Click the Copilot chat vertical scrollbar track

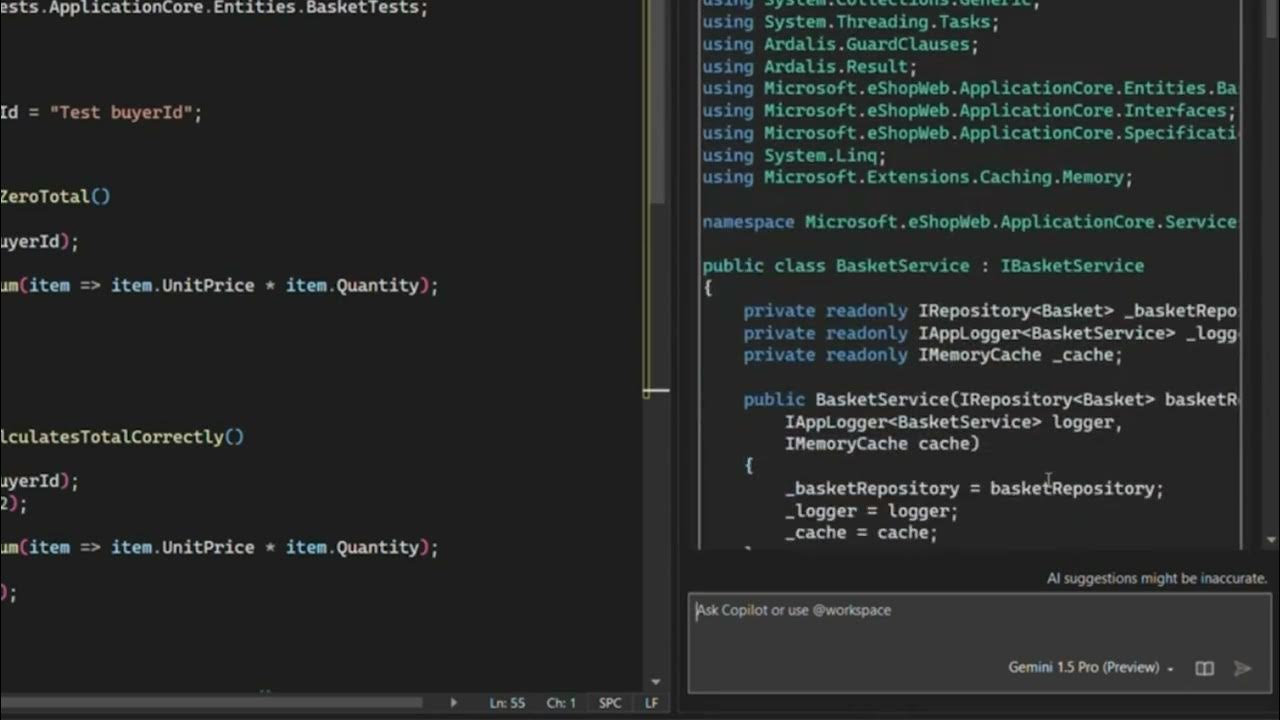[x=1271, y=300]
